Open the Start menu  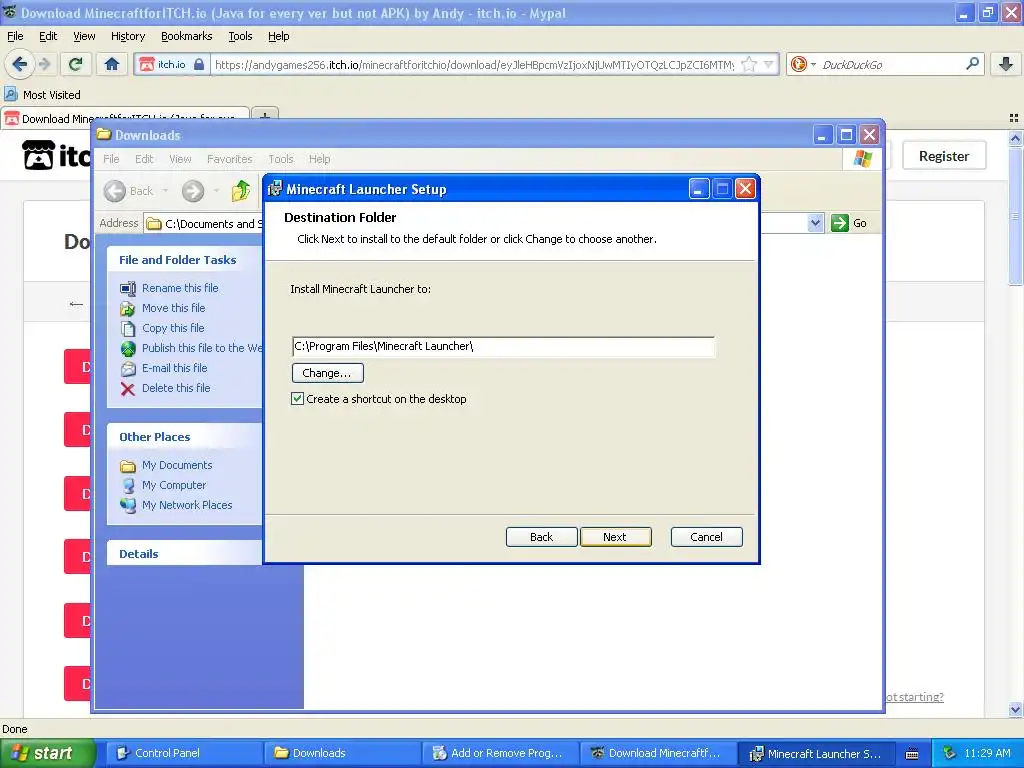[46, 753]
